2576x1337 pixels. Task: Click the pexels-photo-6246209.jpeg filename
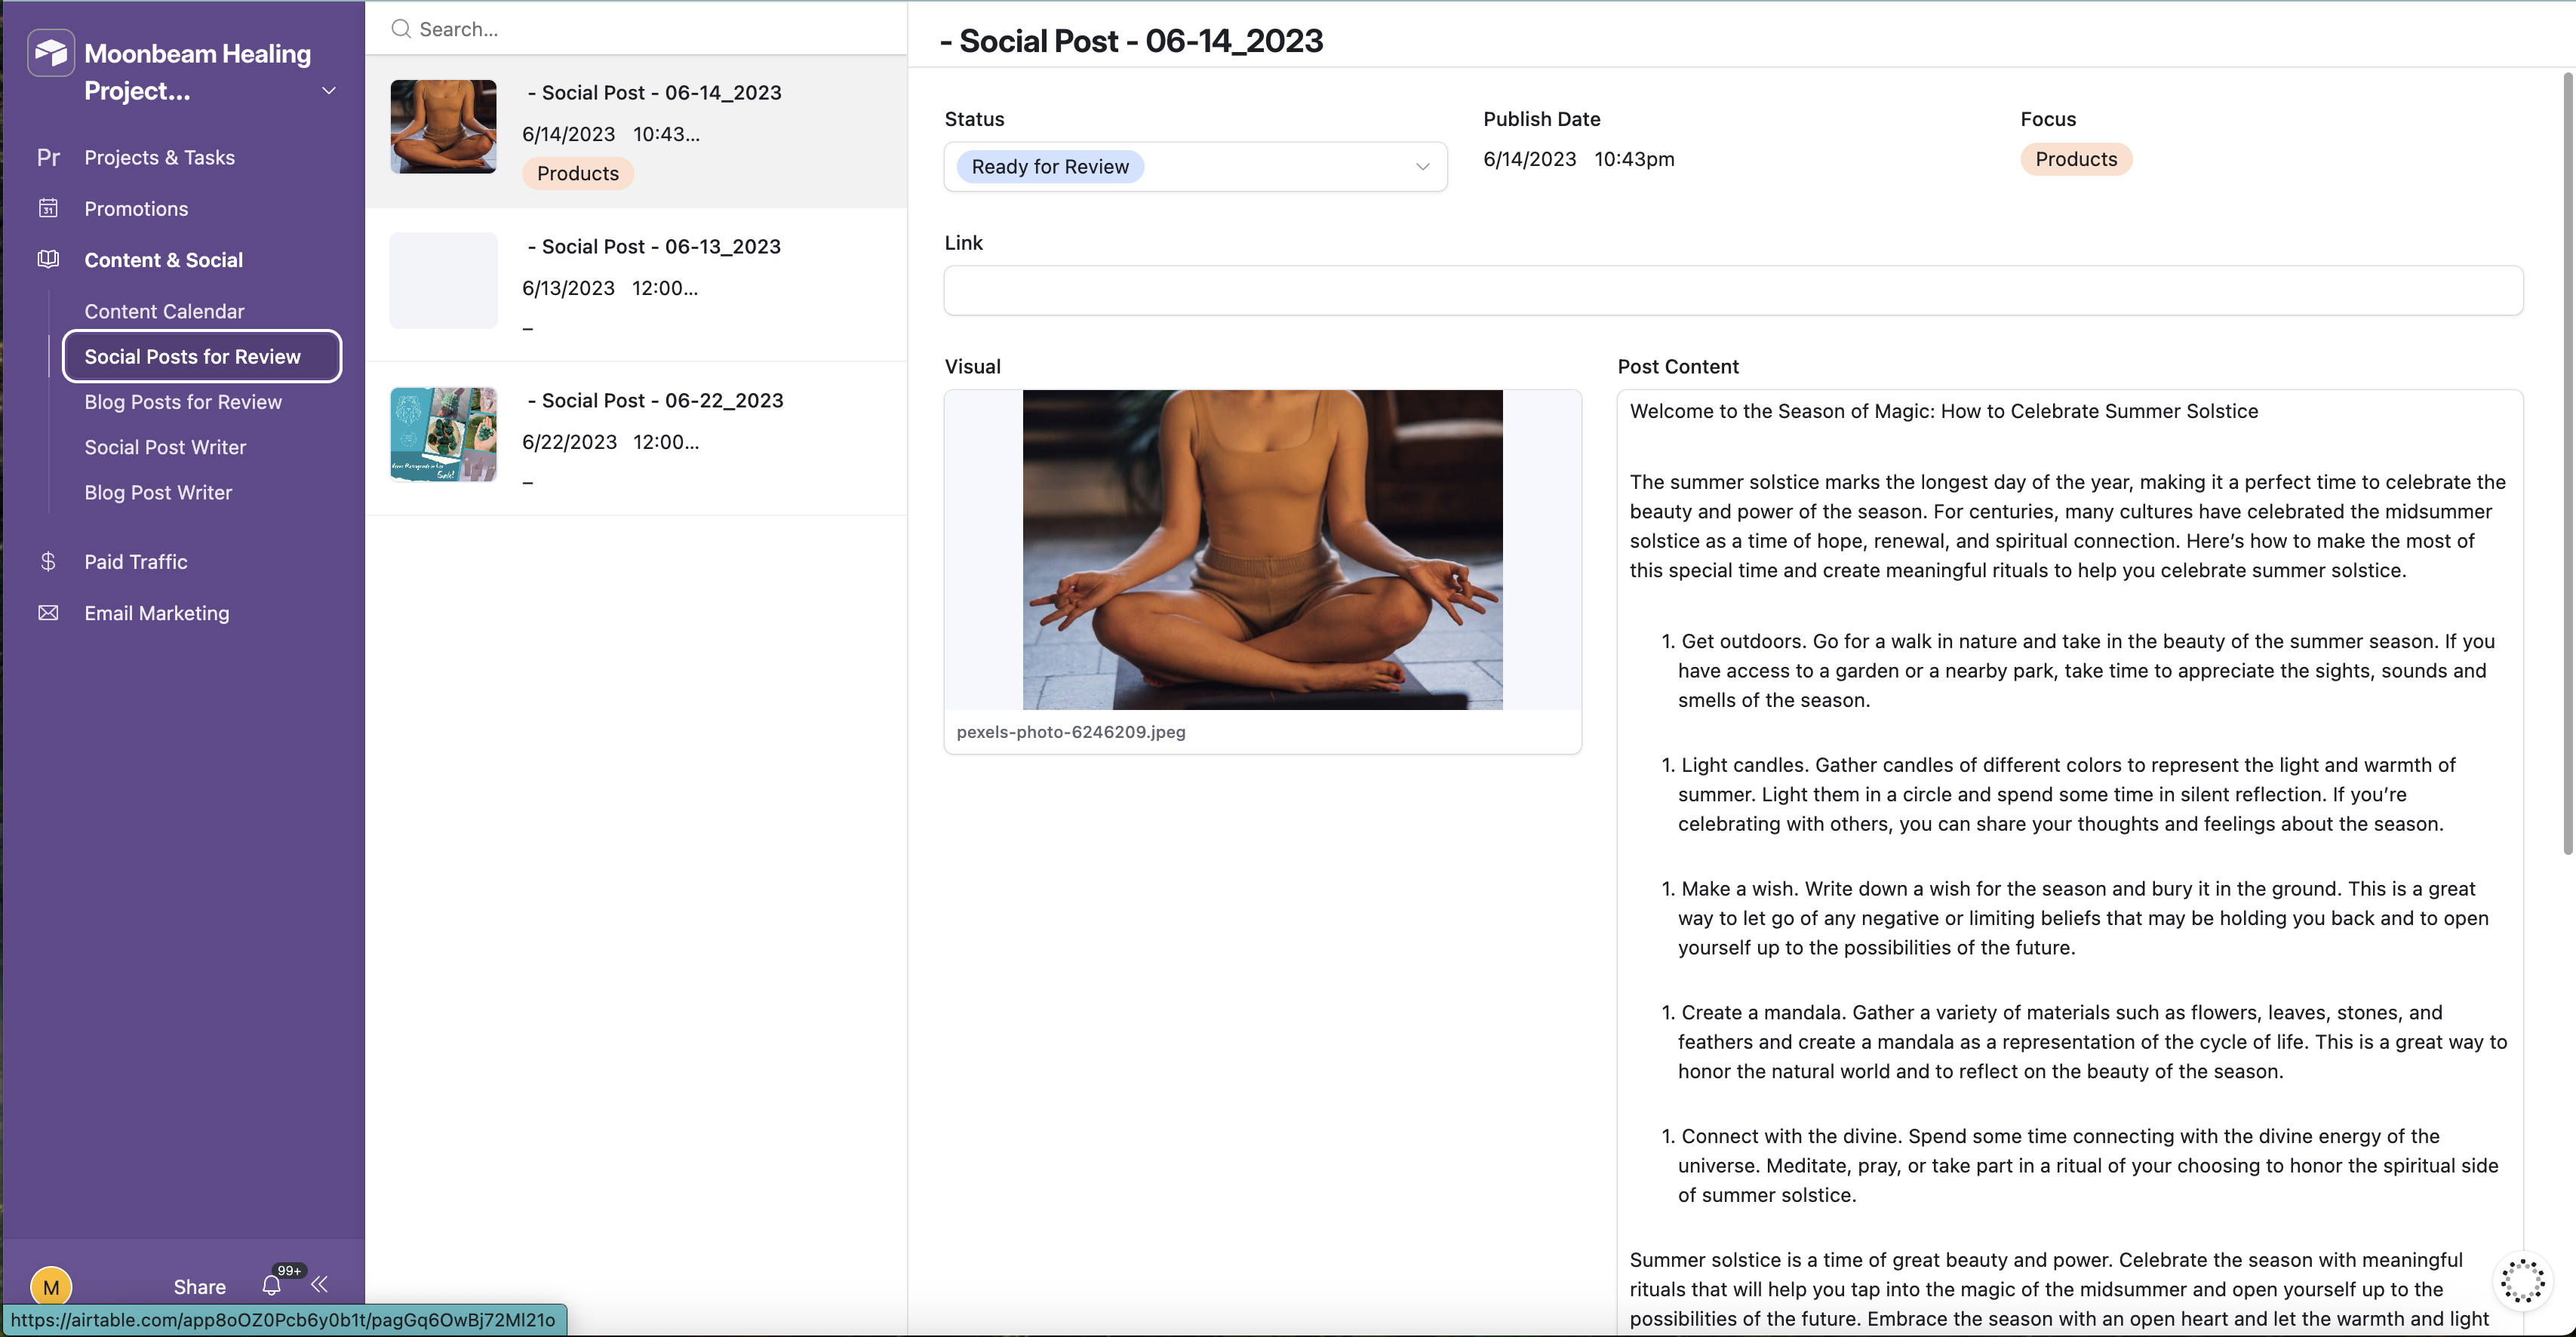[x=1071, y=731]
